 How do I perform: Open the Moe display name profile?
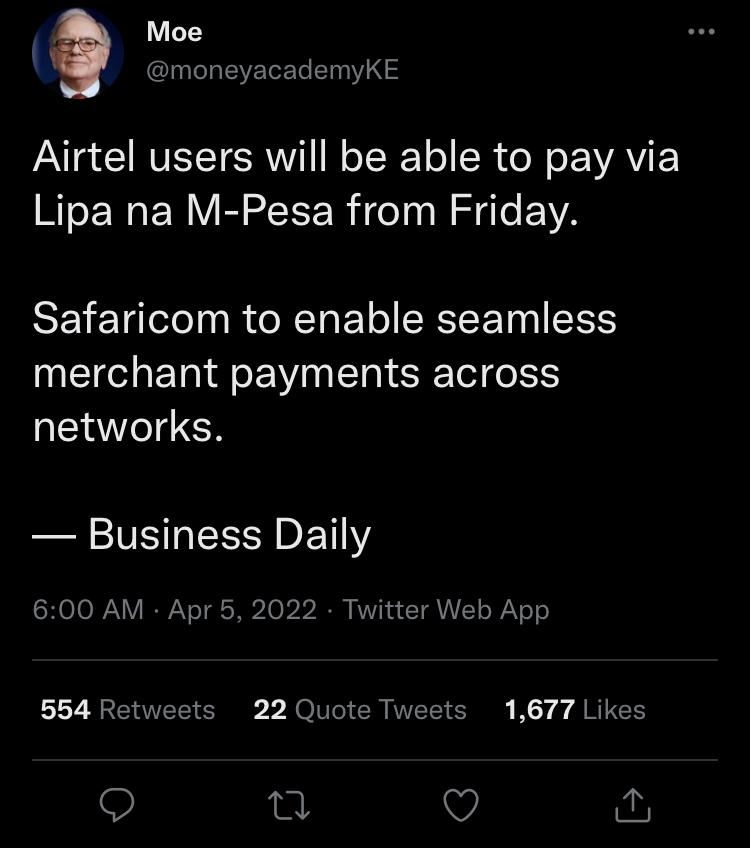174,31
